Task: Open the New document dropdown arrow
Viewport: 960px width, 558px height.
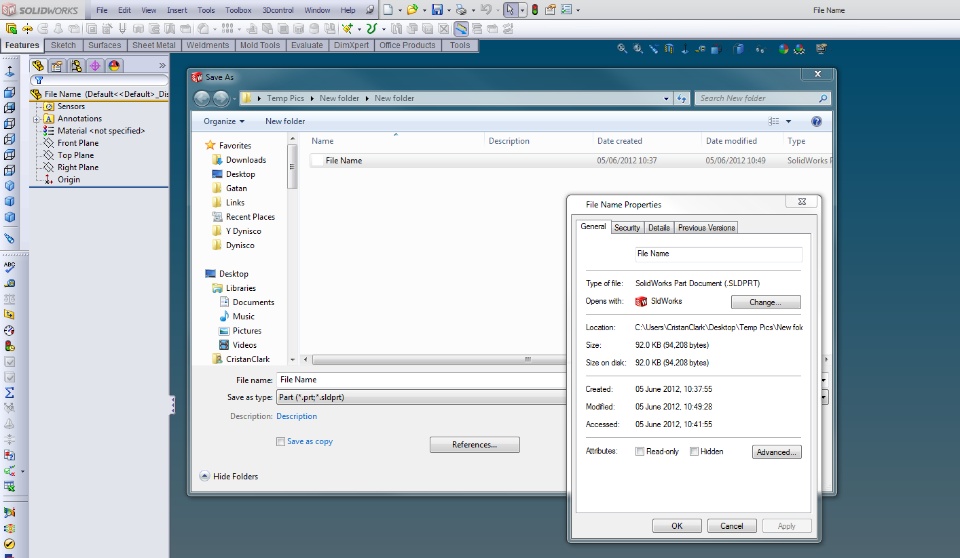Action: (399, 10)
